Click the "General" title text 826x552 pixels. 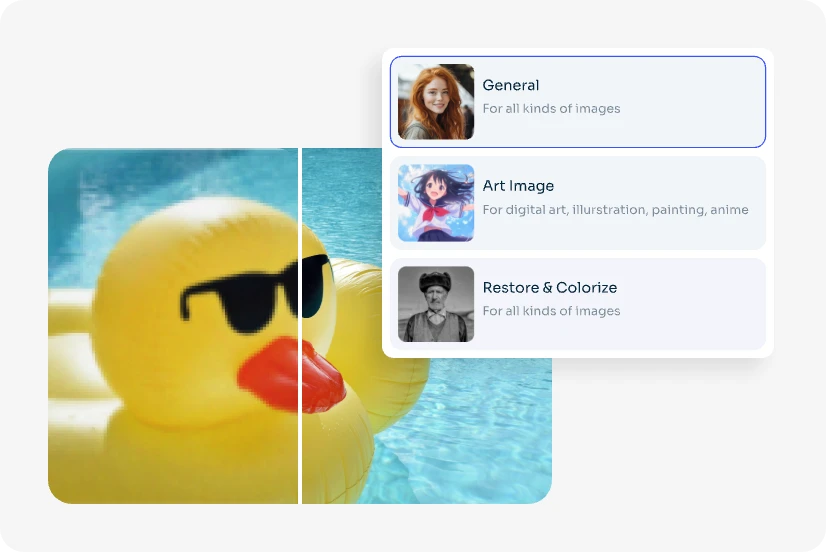point(510,86)
